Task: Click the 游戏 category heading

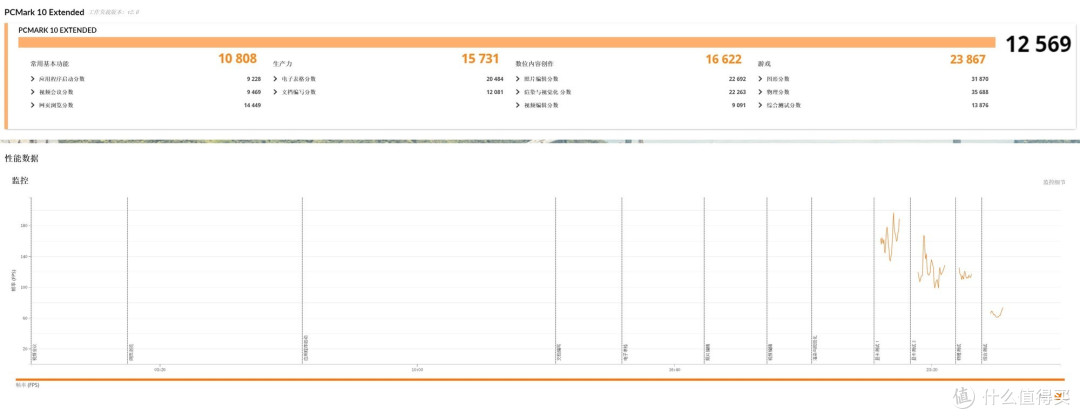Action: click(x=764, y=63)
